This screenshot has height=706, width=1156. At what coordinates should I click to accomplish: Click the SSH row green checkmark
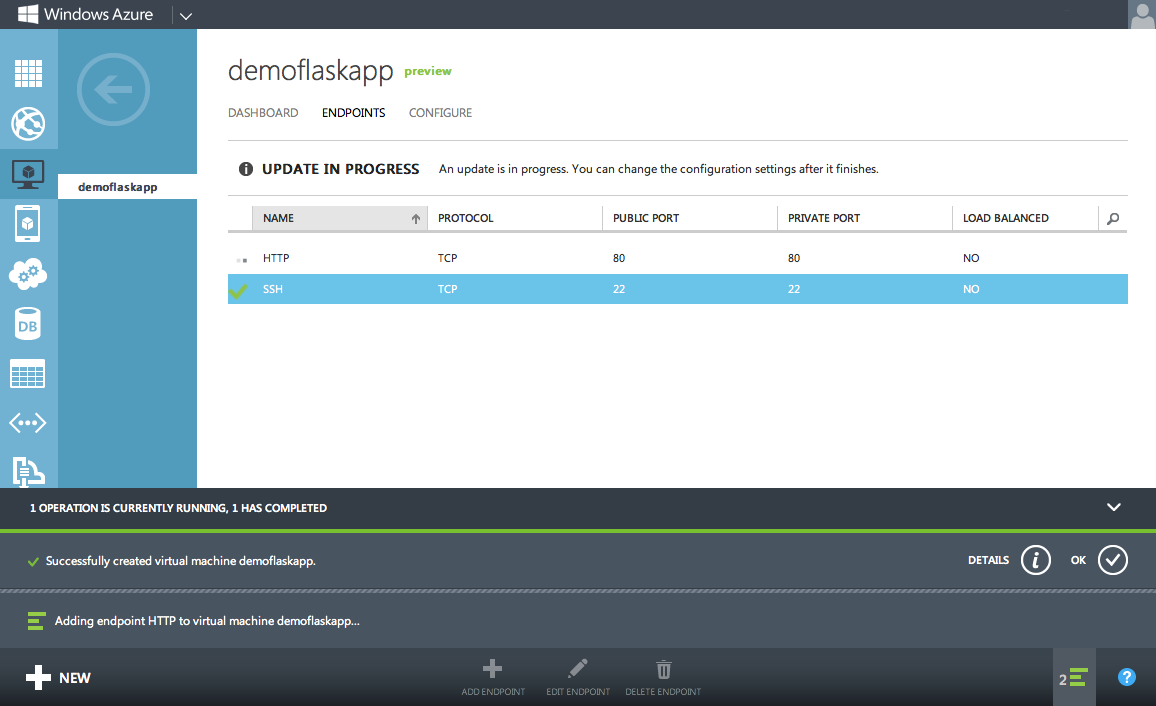(x=238, y=290)
